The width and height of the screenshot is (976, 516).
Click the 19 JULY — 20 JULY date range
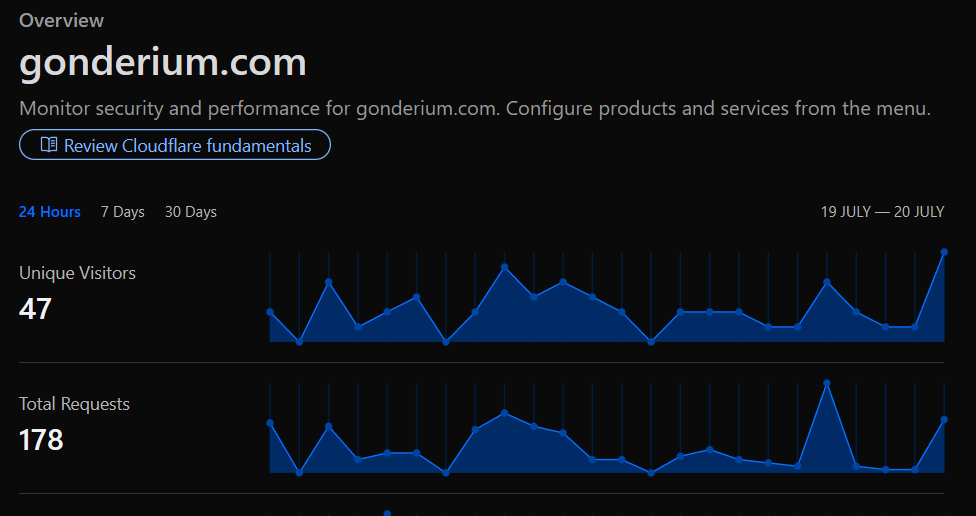[882, 212]
